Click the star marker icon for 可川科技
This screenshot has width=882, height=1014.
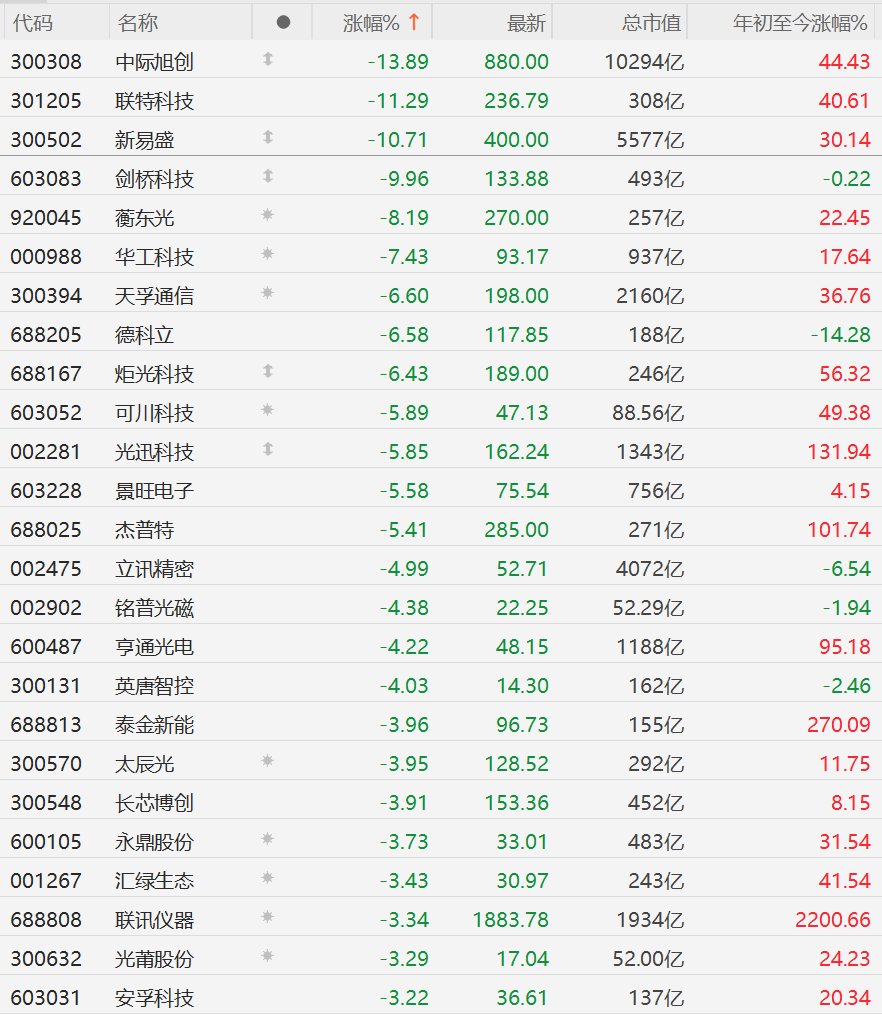[x=268, y=409]
